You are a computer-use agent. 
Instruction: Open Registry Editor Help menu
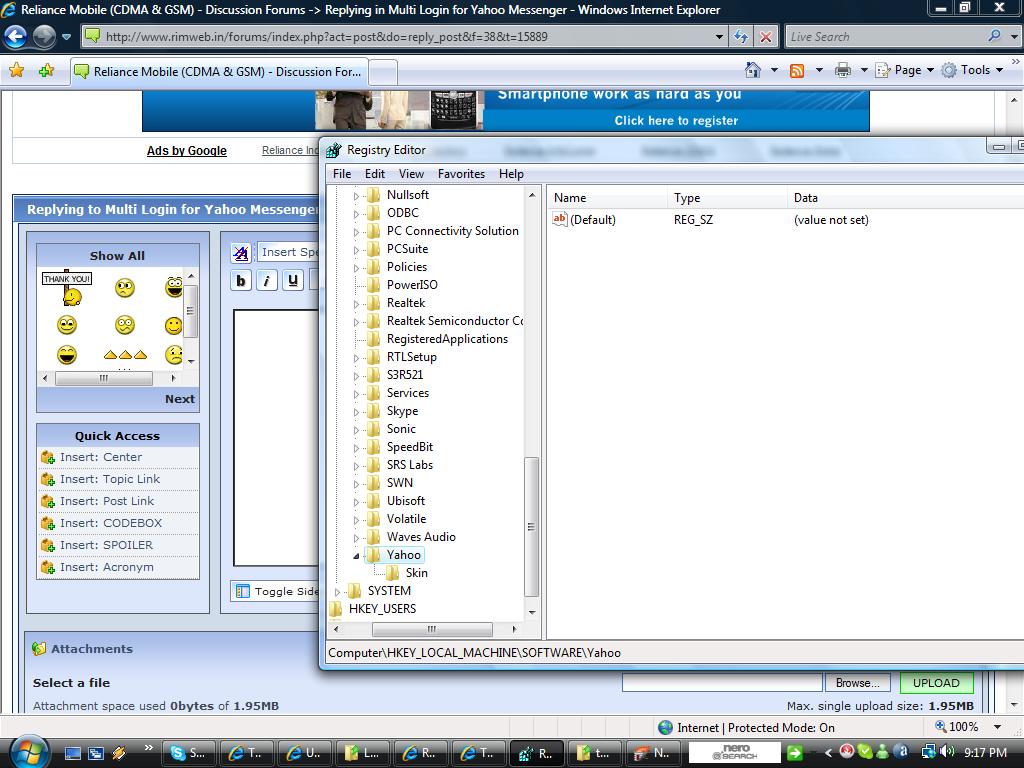point(511,174)
